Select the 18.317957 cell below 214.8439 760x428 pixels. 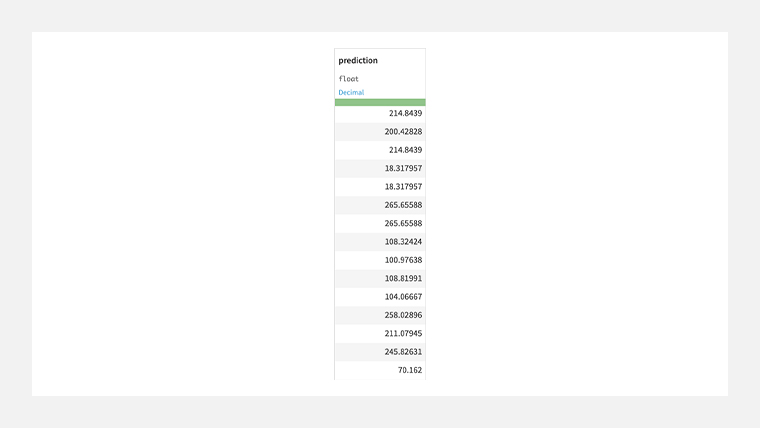tap(380, 169)
